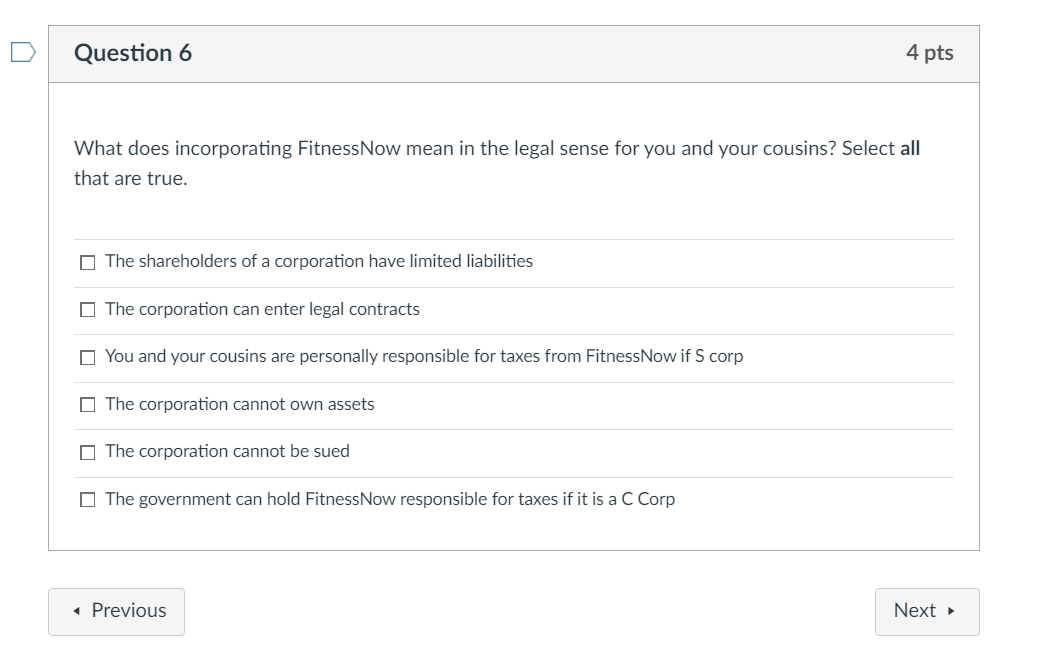
Task: Tick the corporation can enter legal contracts box
Action: coord(88,310)
